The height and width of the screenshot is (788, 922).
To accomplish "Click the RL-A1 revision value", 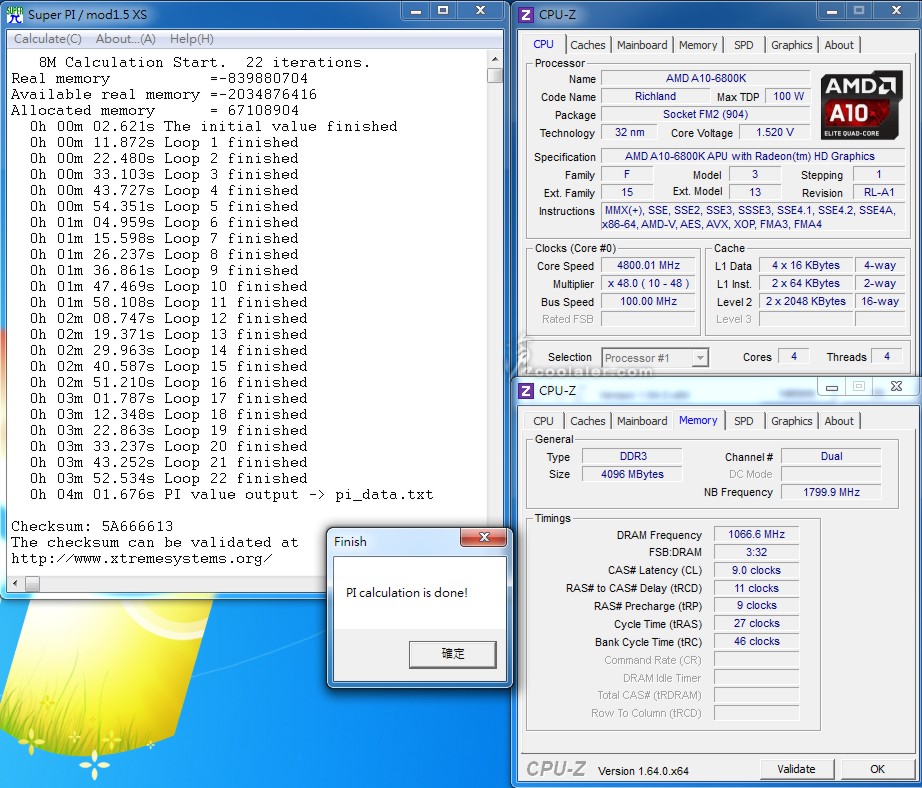I will click(878, 192).
